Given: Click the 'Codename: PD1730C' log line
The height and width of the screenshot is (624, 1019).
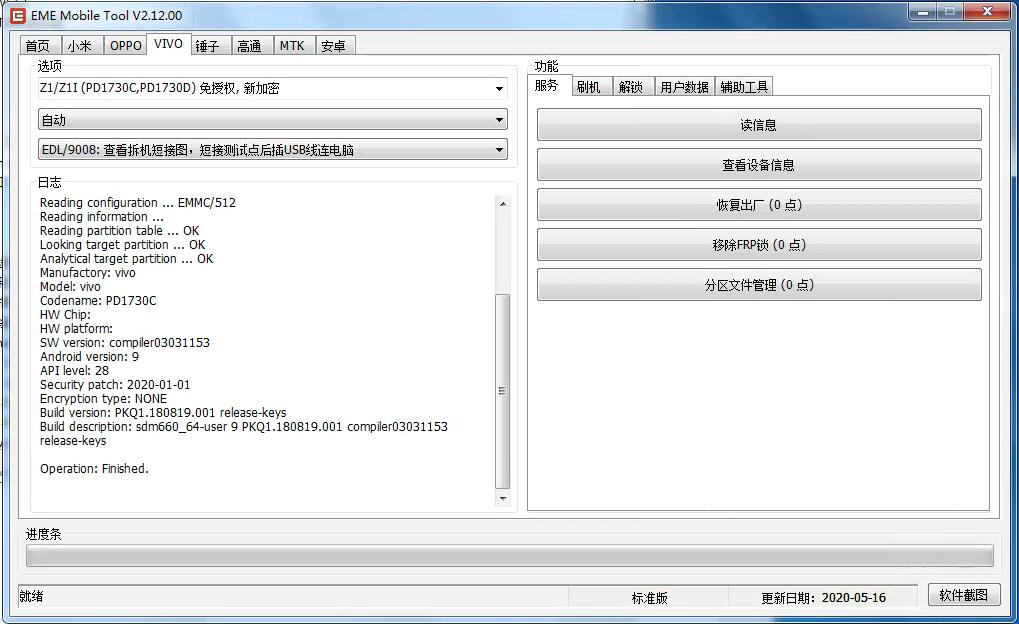Looking at the screenshot, I should 98,300.
